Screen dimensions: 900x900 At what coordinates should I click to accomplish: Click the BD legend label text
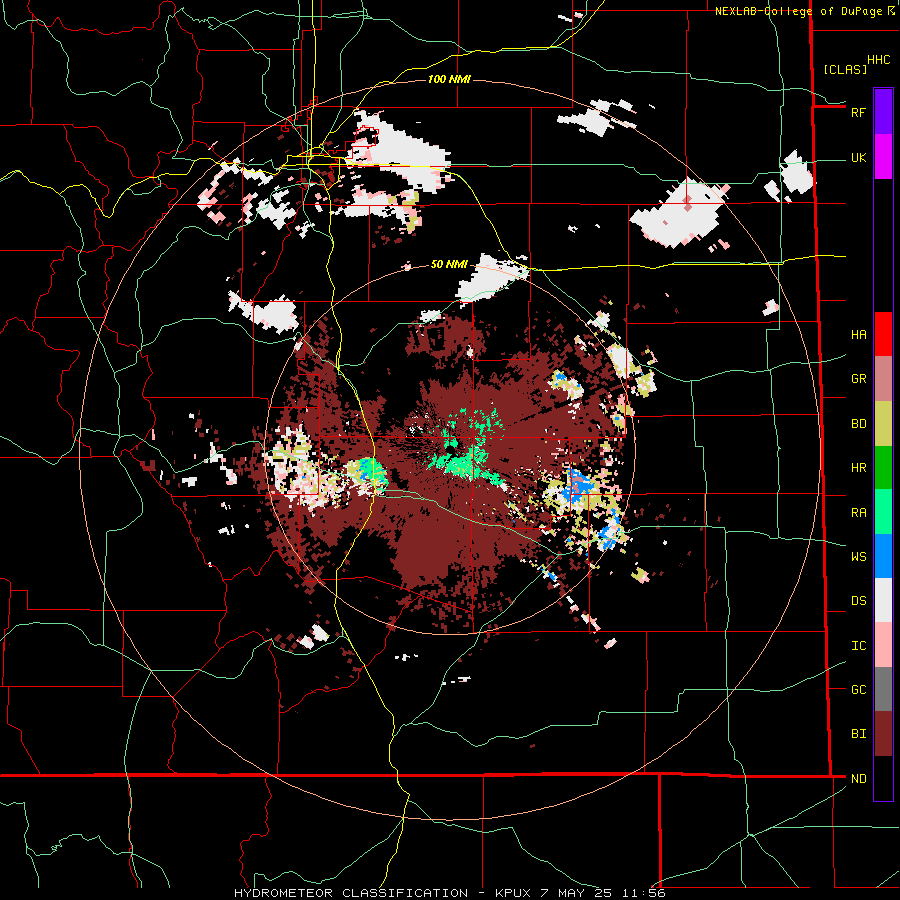(x=858, y=424)
